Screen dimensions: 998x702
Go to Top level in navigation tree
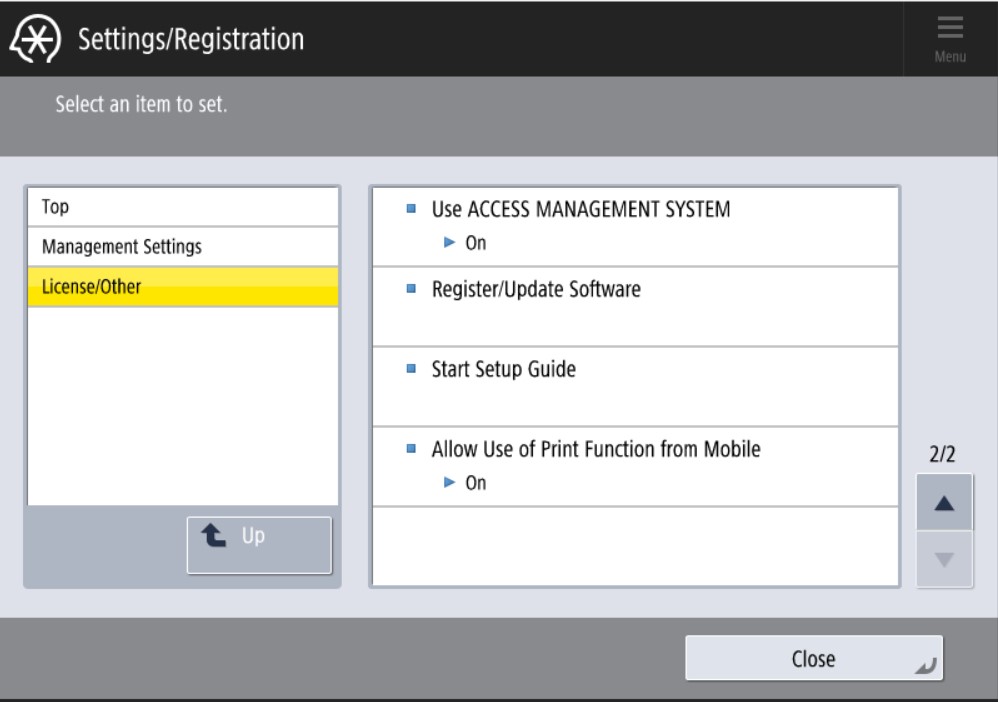click(x=182, y=207)
